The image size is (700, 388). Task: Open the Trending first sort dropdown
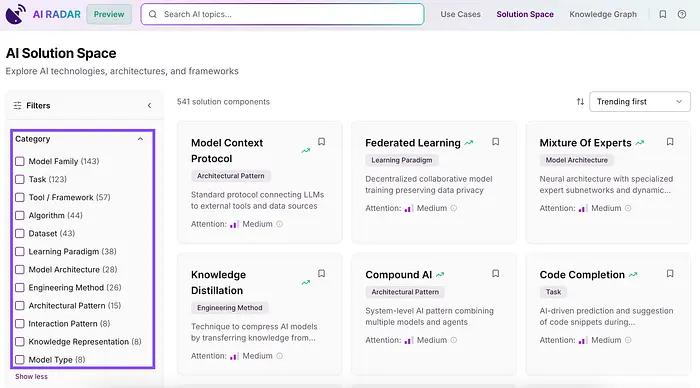point(640,102)
